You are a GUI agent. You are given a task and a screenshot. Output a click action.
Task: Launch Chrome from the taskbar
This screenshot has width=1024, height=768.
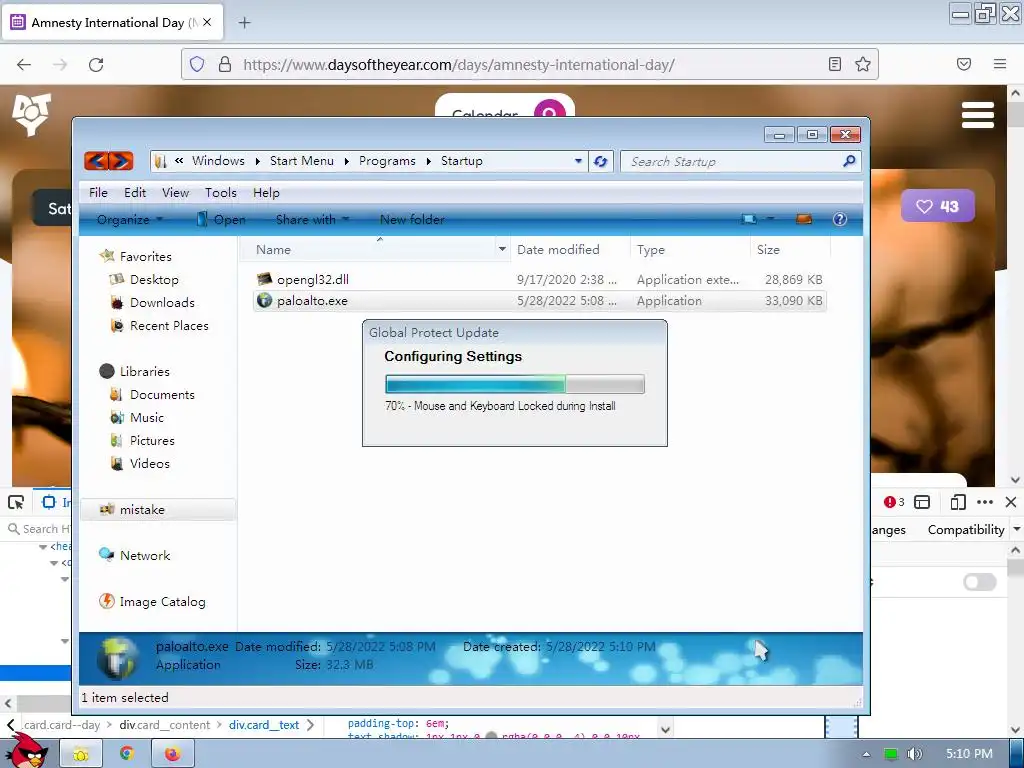127,754
